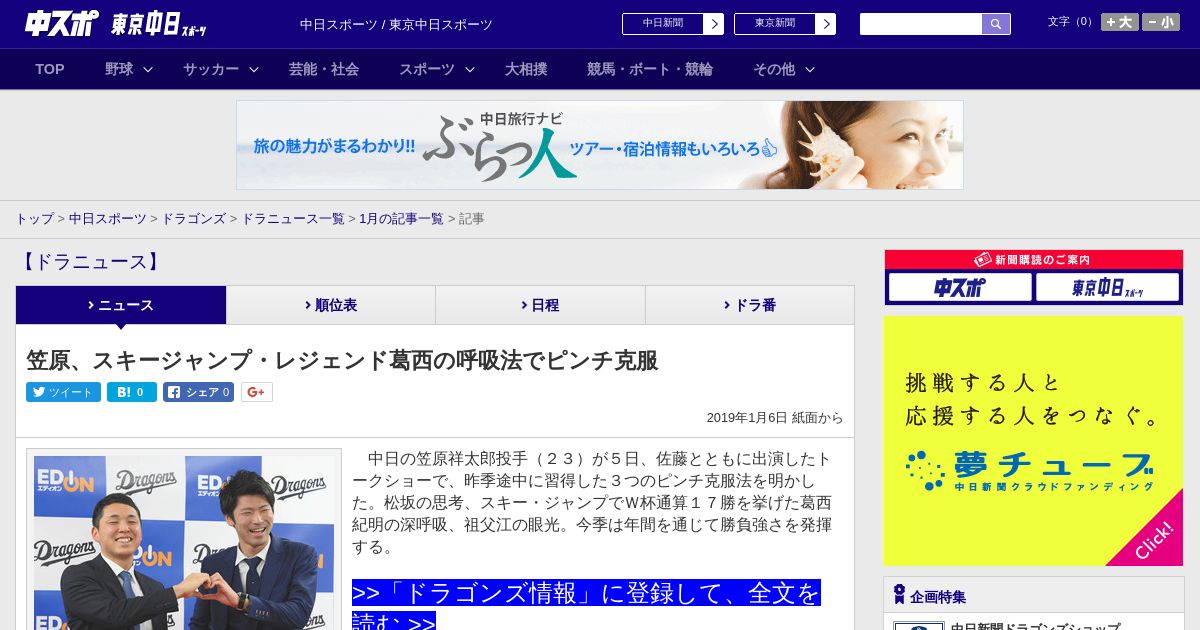The width and height of the screenshot is (1200, 630).
Task: Open the その他 navigation menu
Action: (x=774, y=69)
